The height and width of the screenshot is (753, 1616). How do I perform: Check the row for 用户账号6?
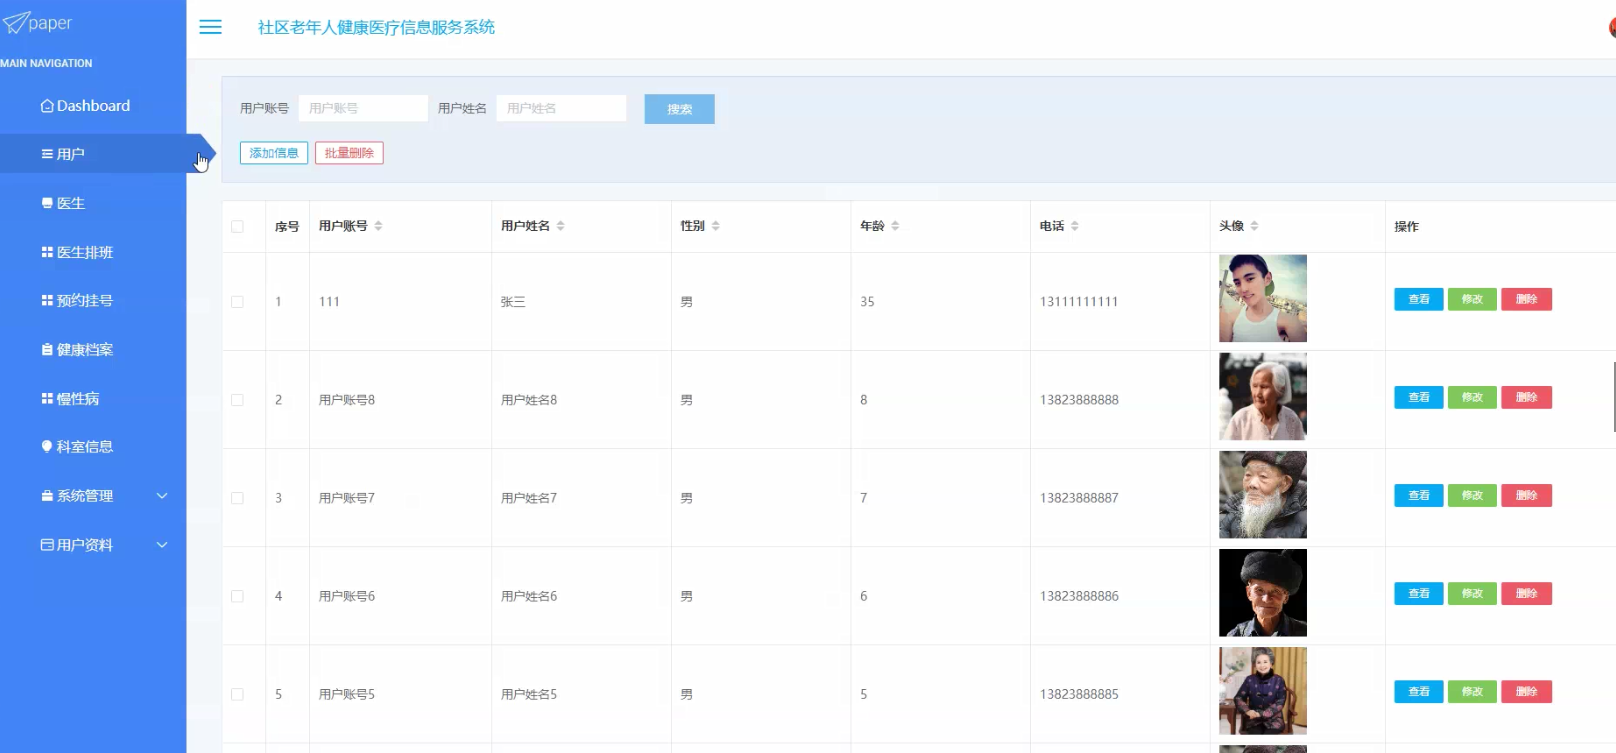click(x=237, y=596)
